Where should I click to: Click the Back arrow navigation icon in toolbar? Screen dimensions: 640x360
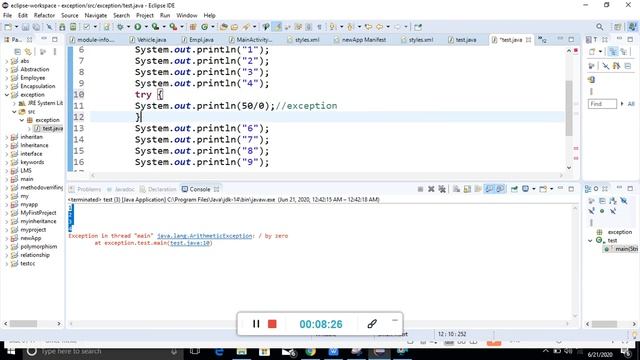pyautogui.click(x=379, y=27)
